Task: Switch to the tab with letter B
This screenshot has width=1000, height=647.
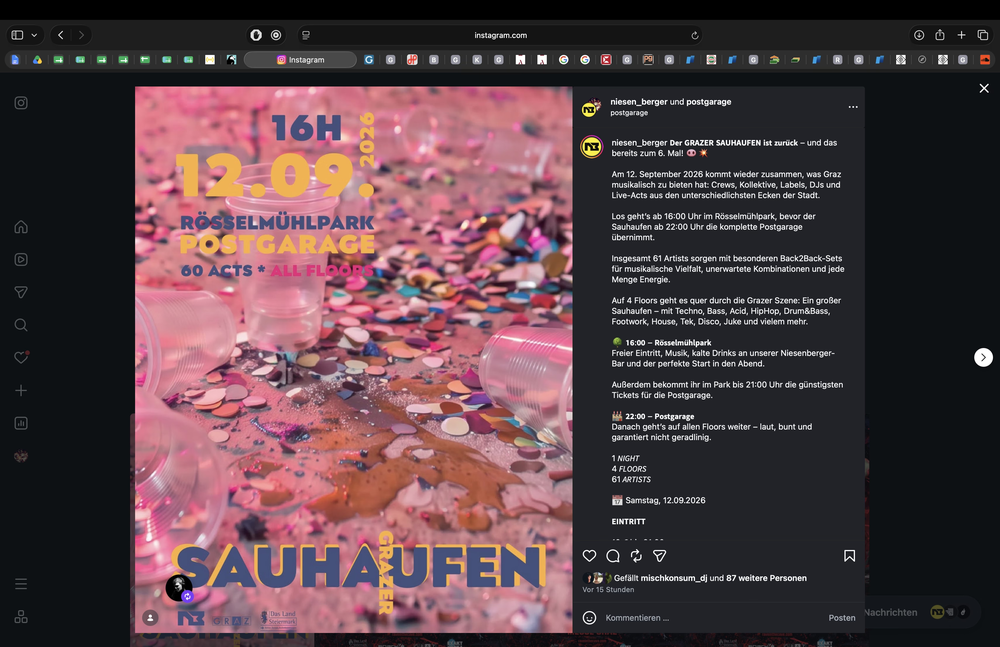Action: pos(434,60)
